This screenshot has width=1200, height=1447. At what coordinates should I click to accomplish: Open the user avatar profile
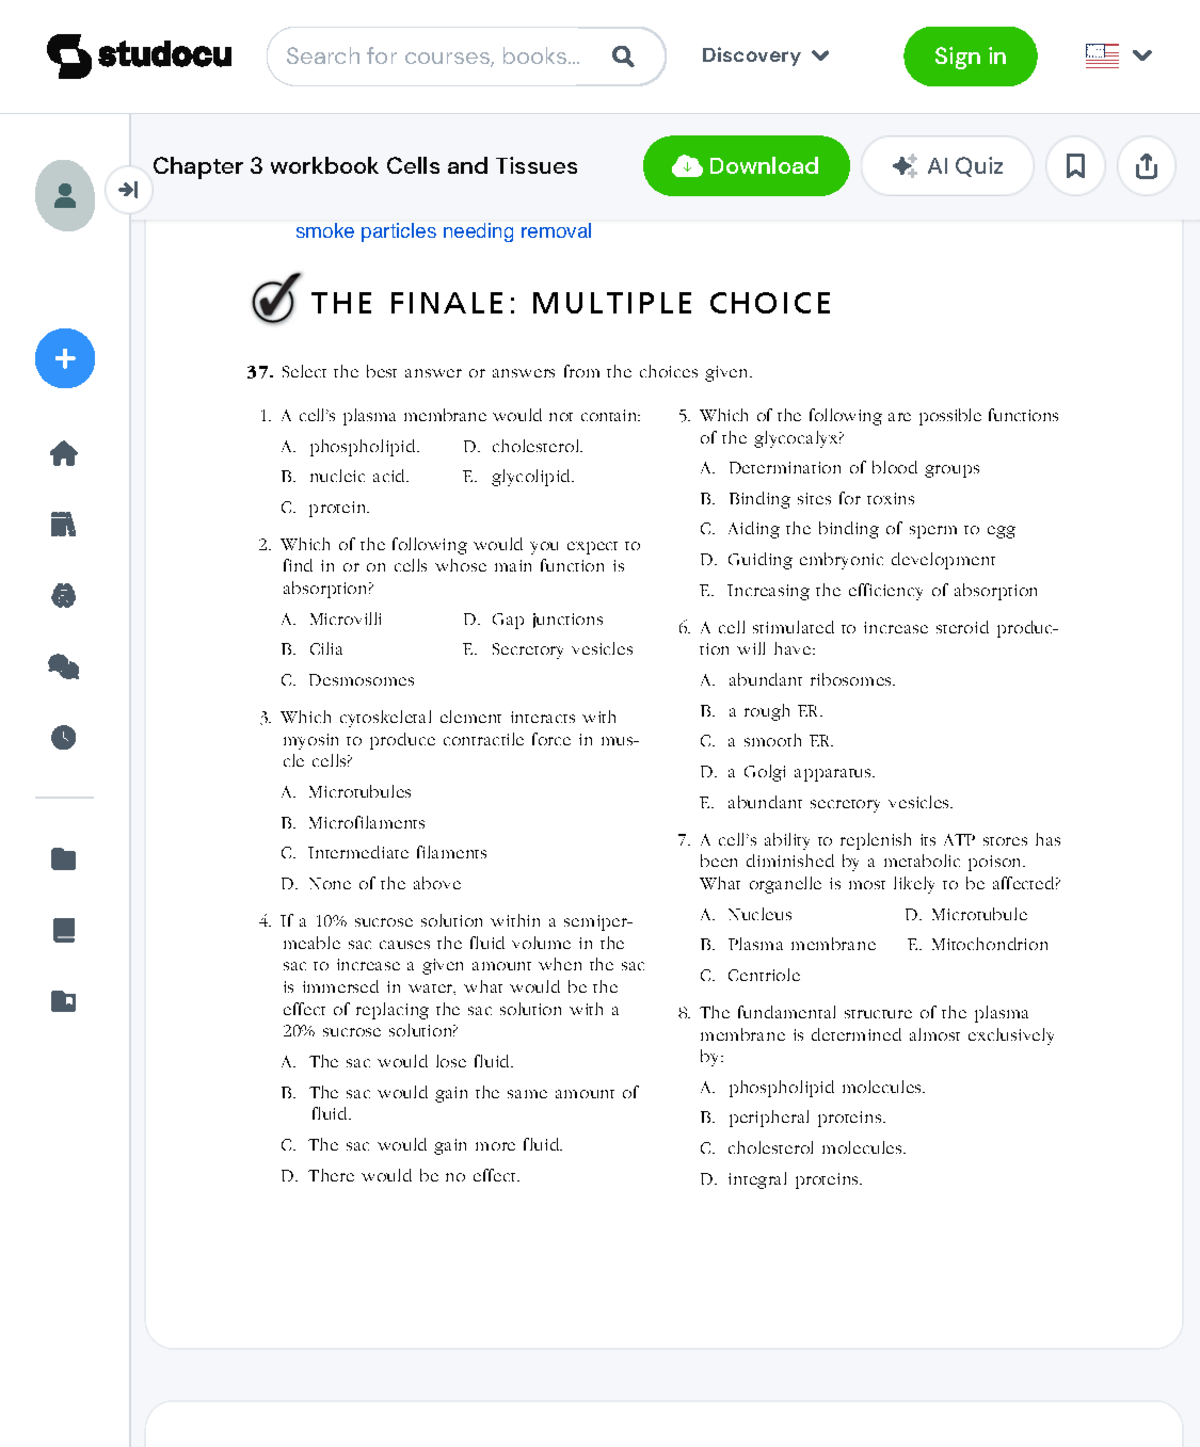[65, 195]
